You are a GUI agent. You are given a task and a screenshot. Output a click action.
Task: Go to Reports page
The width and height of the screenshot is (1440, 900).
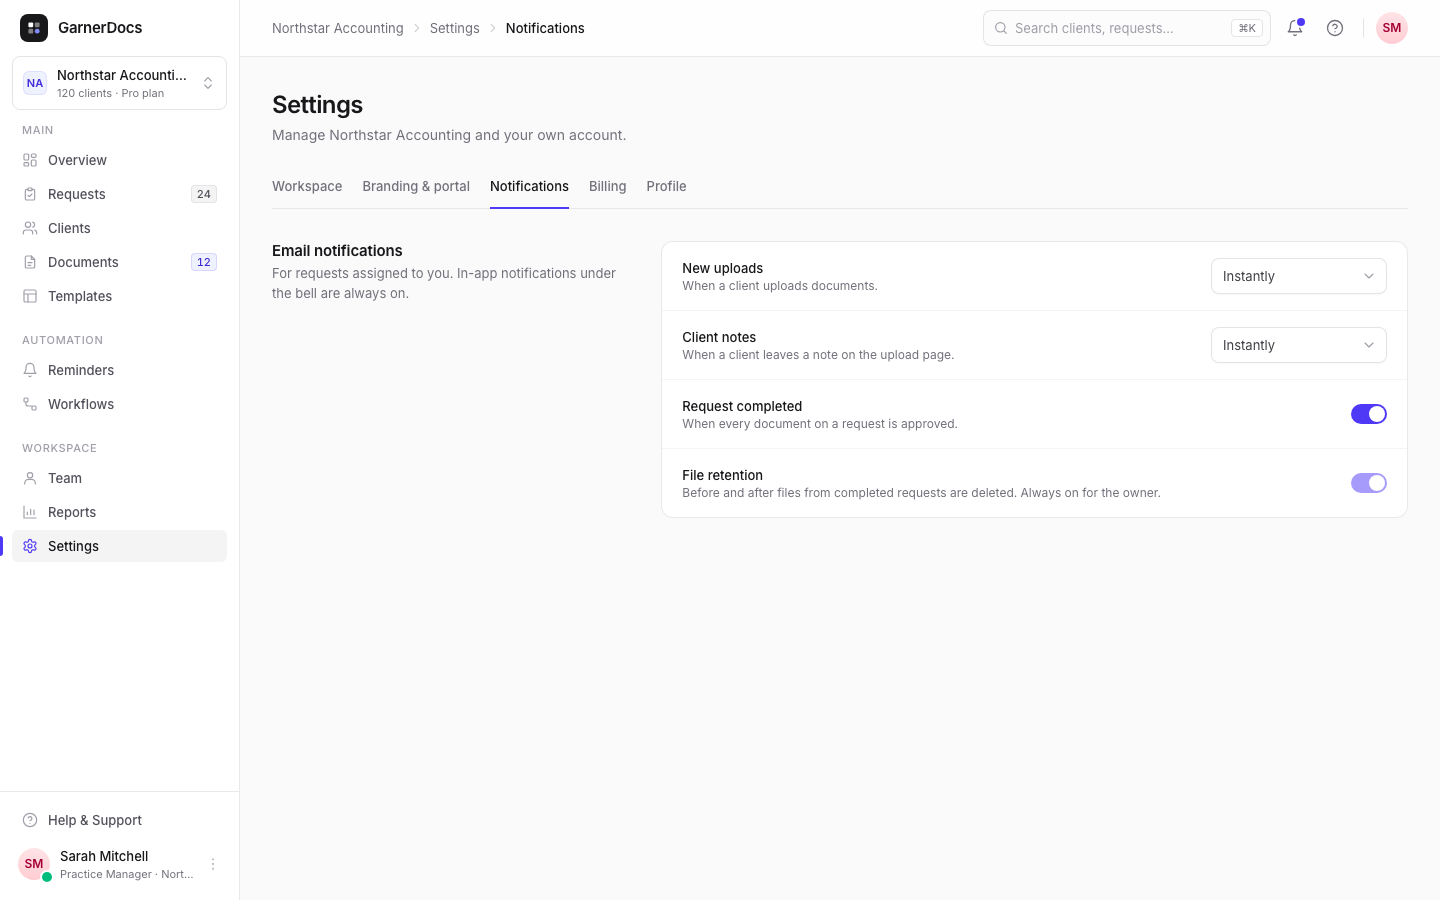coord(119,512)
